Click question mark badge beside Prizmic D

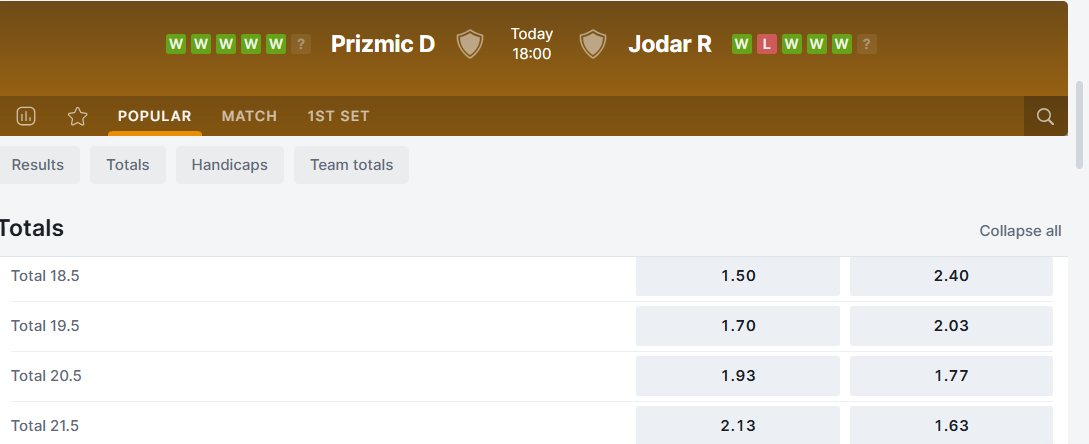[x=301, y=44]
